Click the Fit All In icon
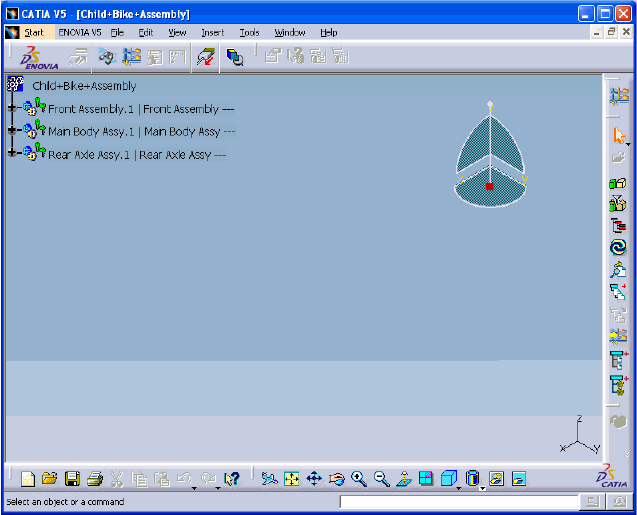The image size is (637, 515). pyautogui.click(x=292, y=479)
